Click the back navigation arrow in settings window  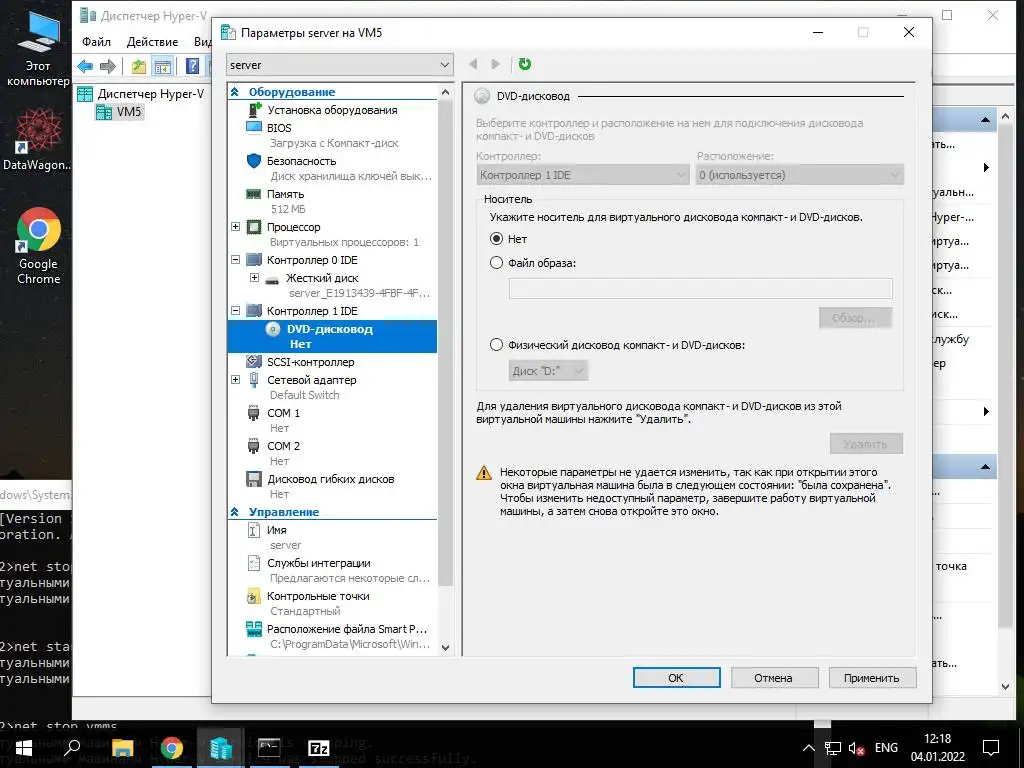[473, 64]
